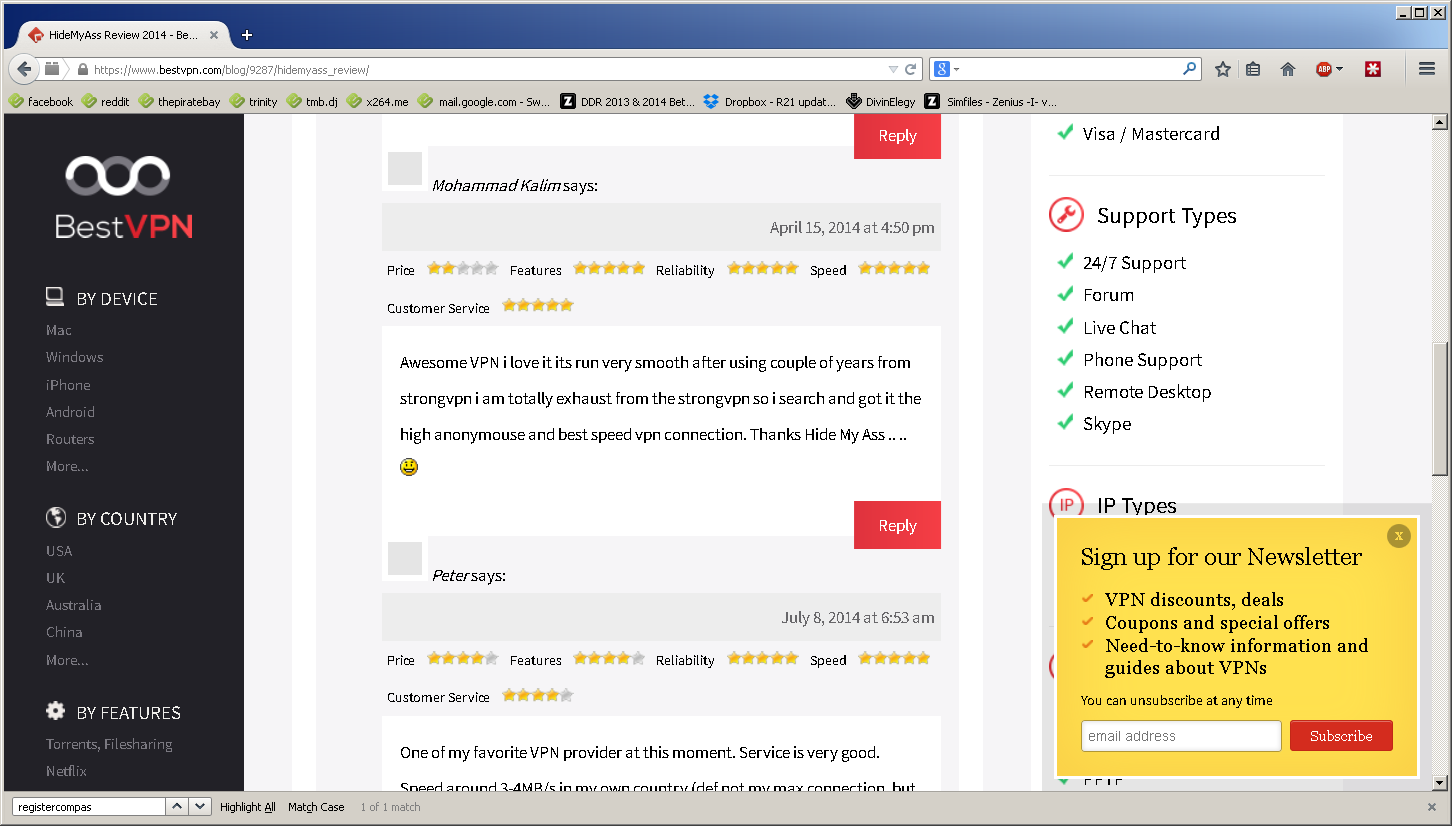Screen dimensions: 1452x829
Task: Select Routers under By Device
Action: 70,439
